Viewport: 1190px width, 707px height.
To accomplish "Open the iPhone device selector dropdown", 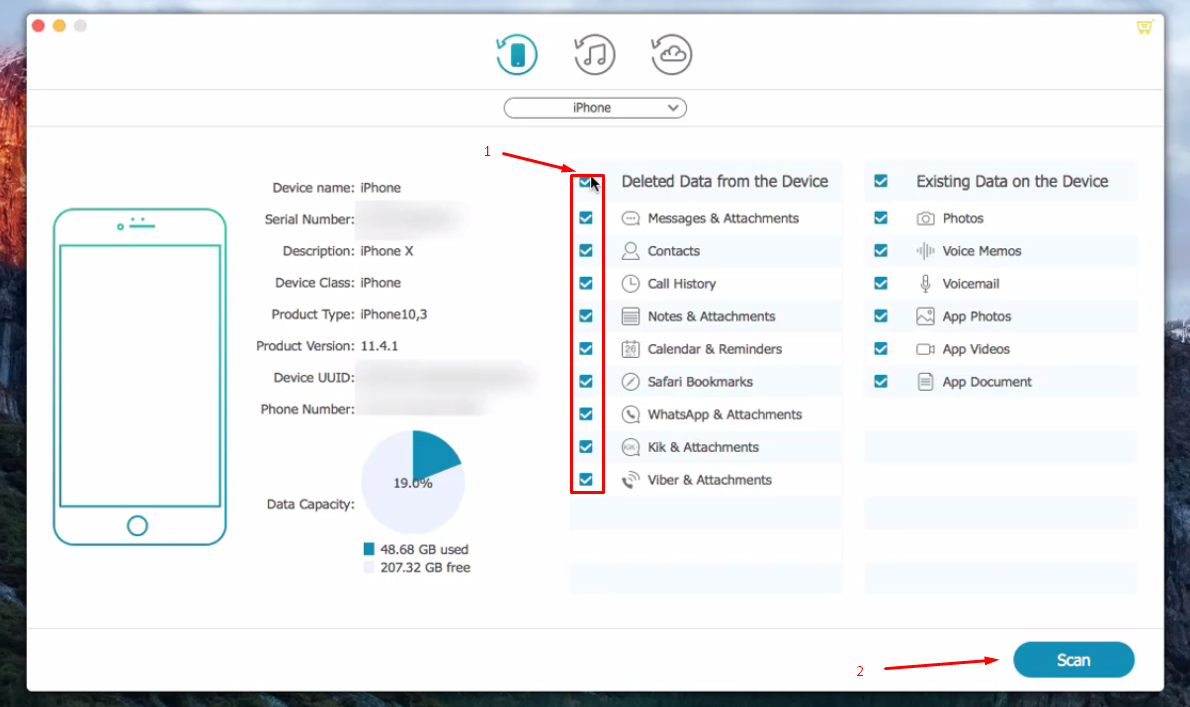I will click(595, 108).
